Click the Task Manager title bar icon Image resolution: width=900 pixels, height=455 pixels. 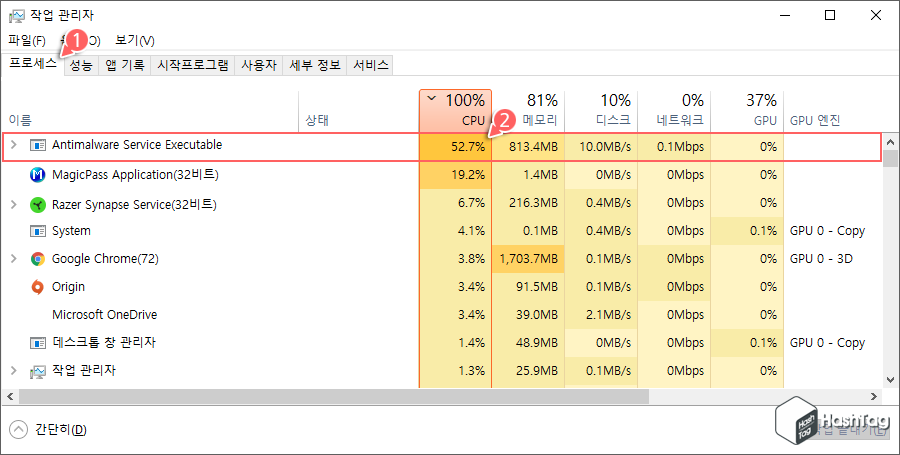tap(17, 15)
